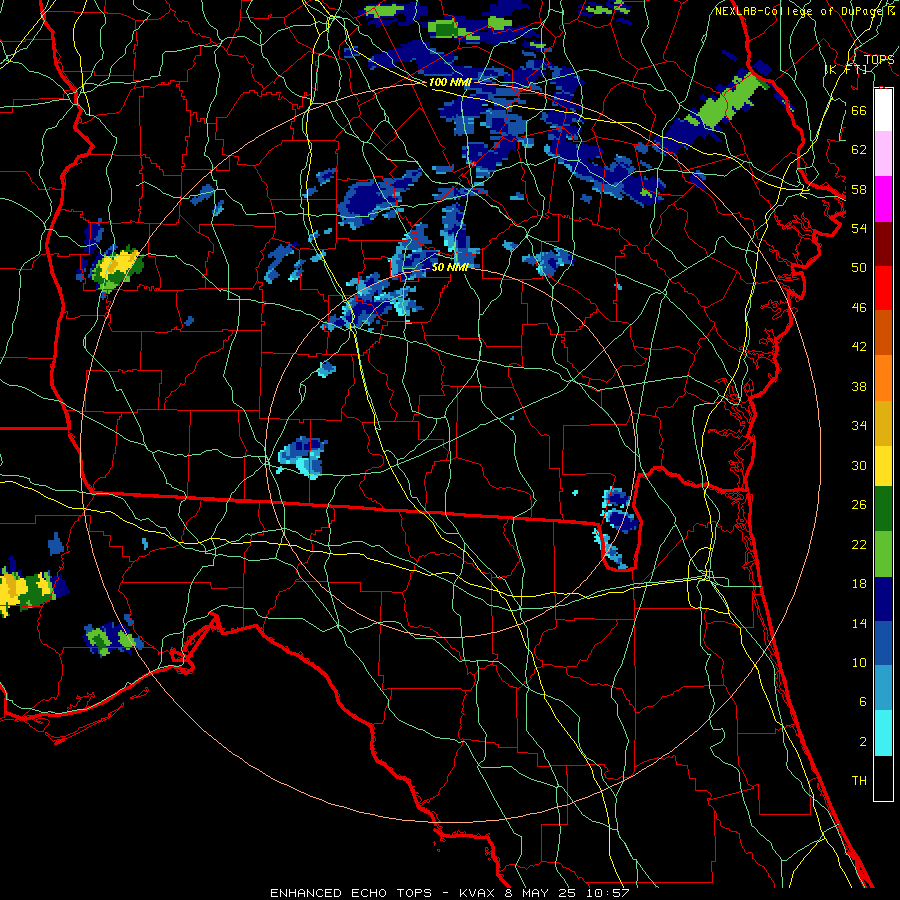The width and height of the screenshot is (900, 900).
Task: Click the '42' scale label
Action: pos(859,347)
